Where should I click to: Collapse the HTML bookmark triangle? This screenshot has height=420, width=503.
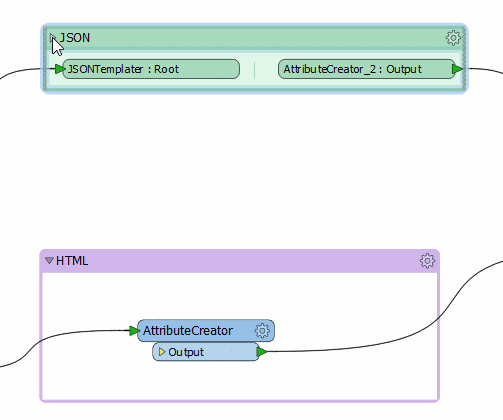(x=49, y=260)
